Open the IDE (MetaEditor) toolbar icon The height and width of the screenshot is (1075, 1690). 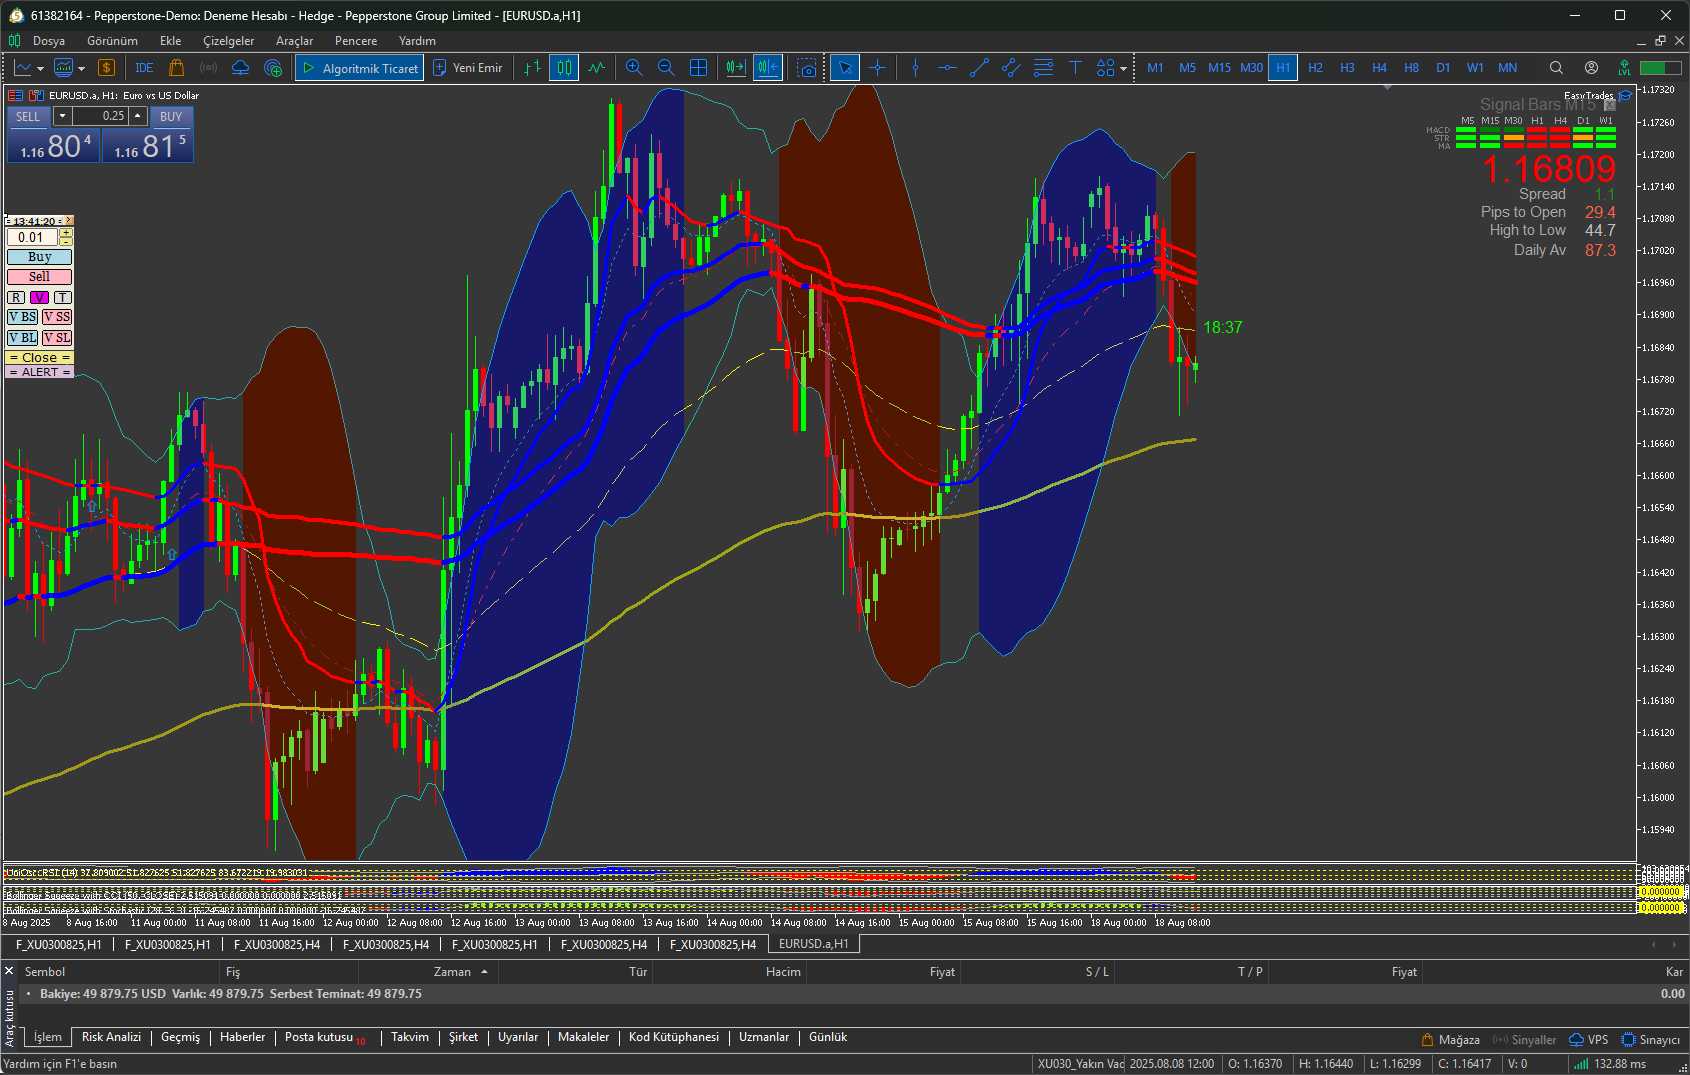144,68
